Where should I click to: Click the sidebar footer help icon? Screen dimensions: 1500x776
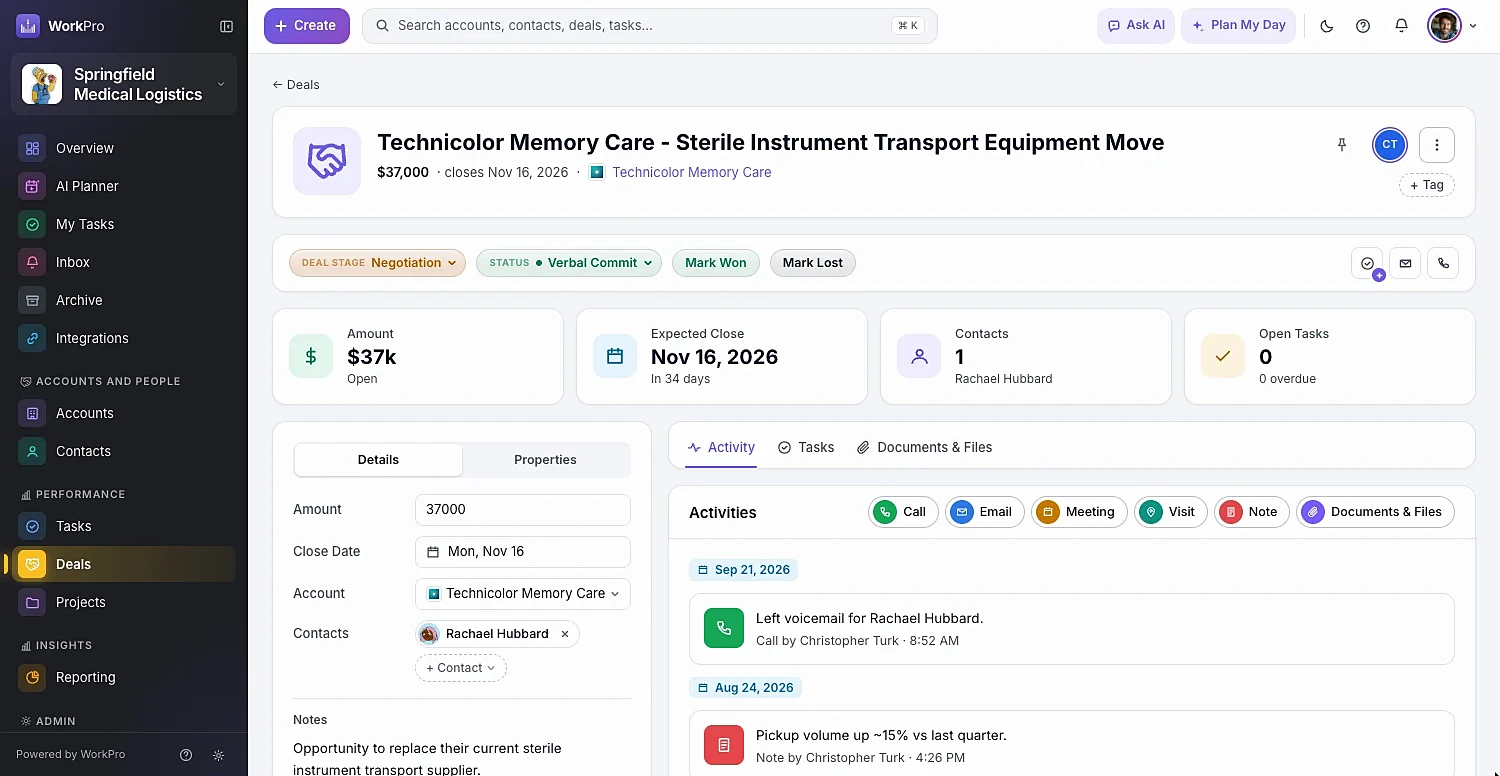coord(186,755)
